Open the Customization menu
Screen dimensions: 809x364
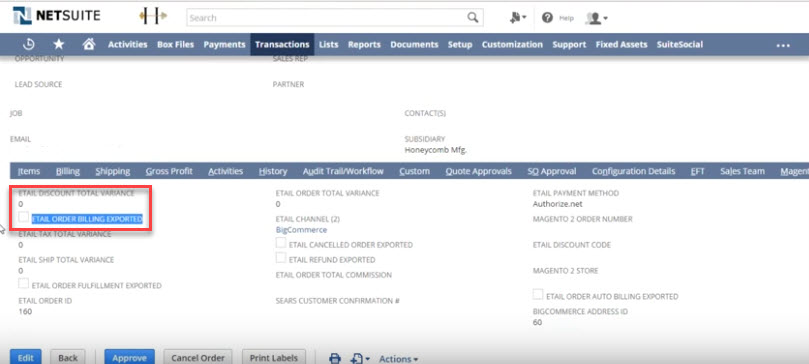click(512, 45)
